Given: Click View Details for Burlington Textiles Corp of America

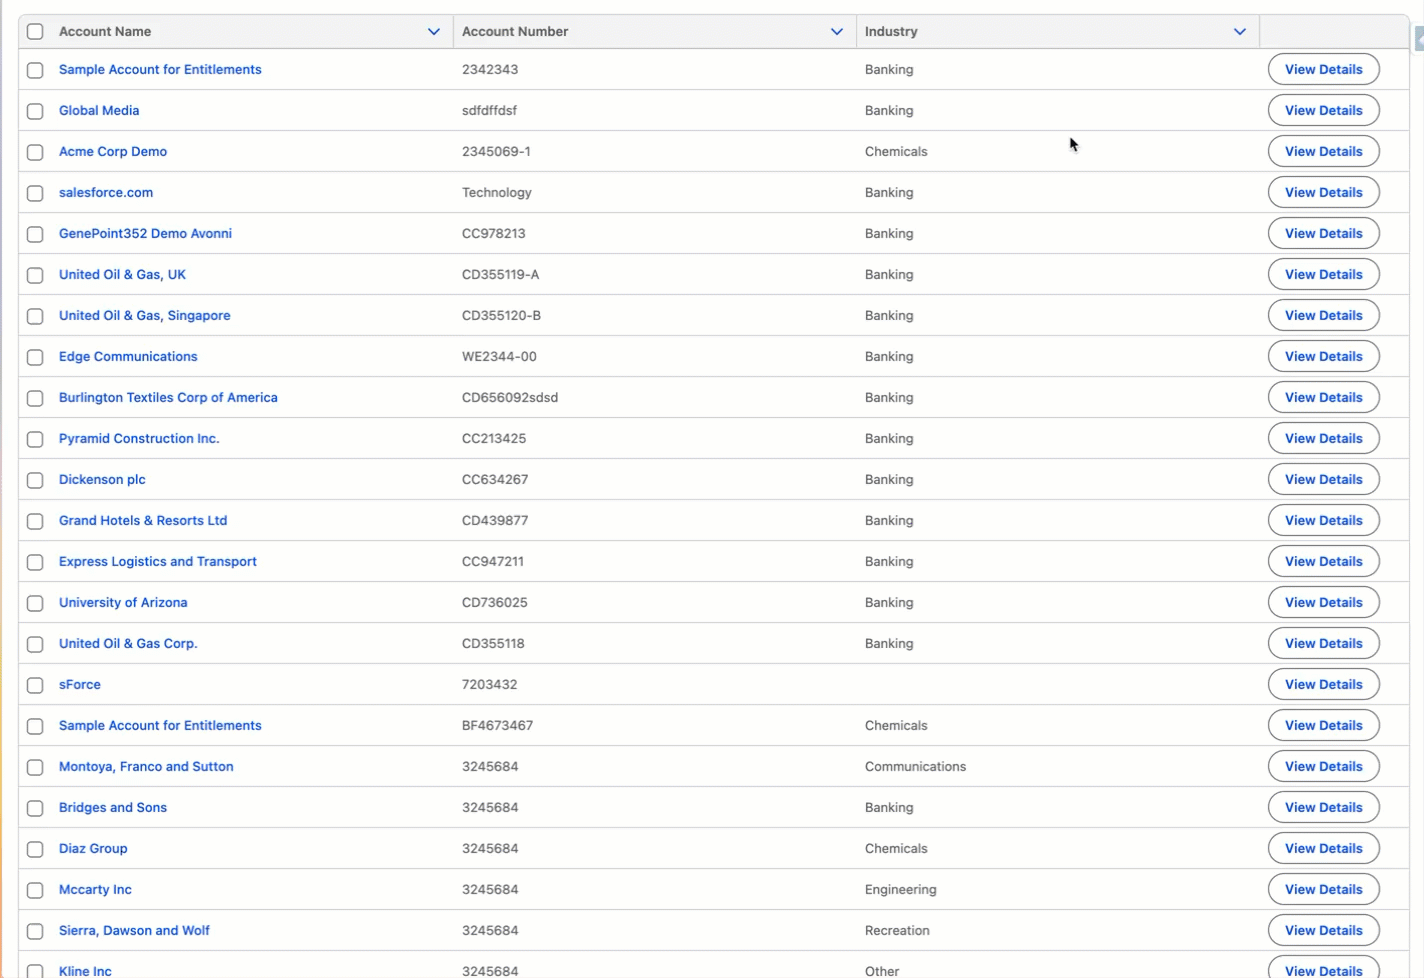Looking at the screenshot, I should coord(1324,398).
